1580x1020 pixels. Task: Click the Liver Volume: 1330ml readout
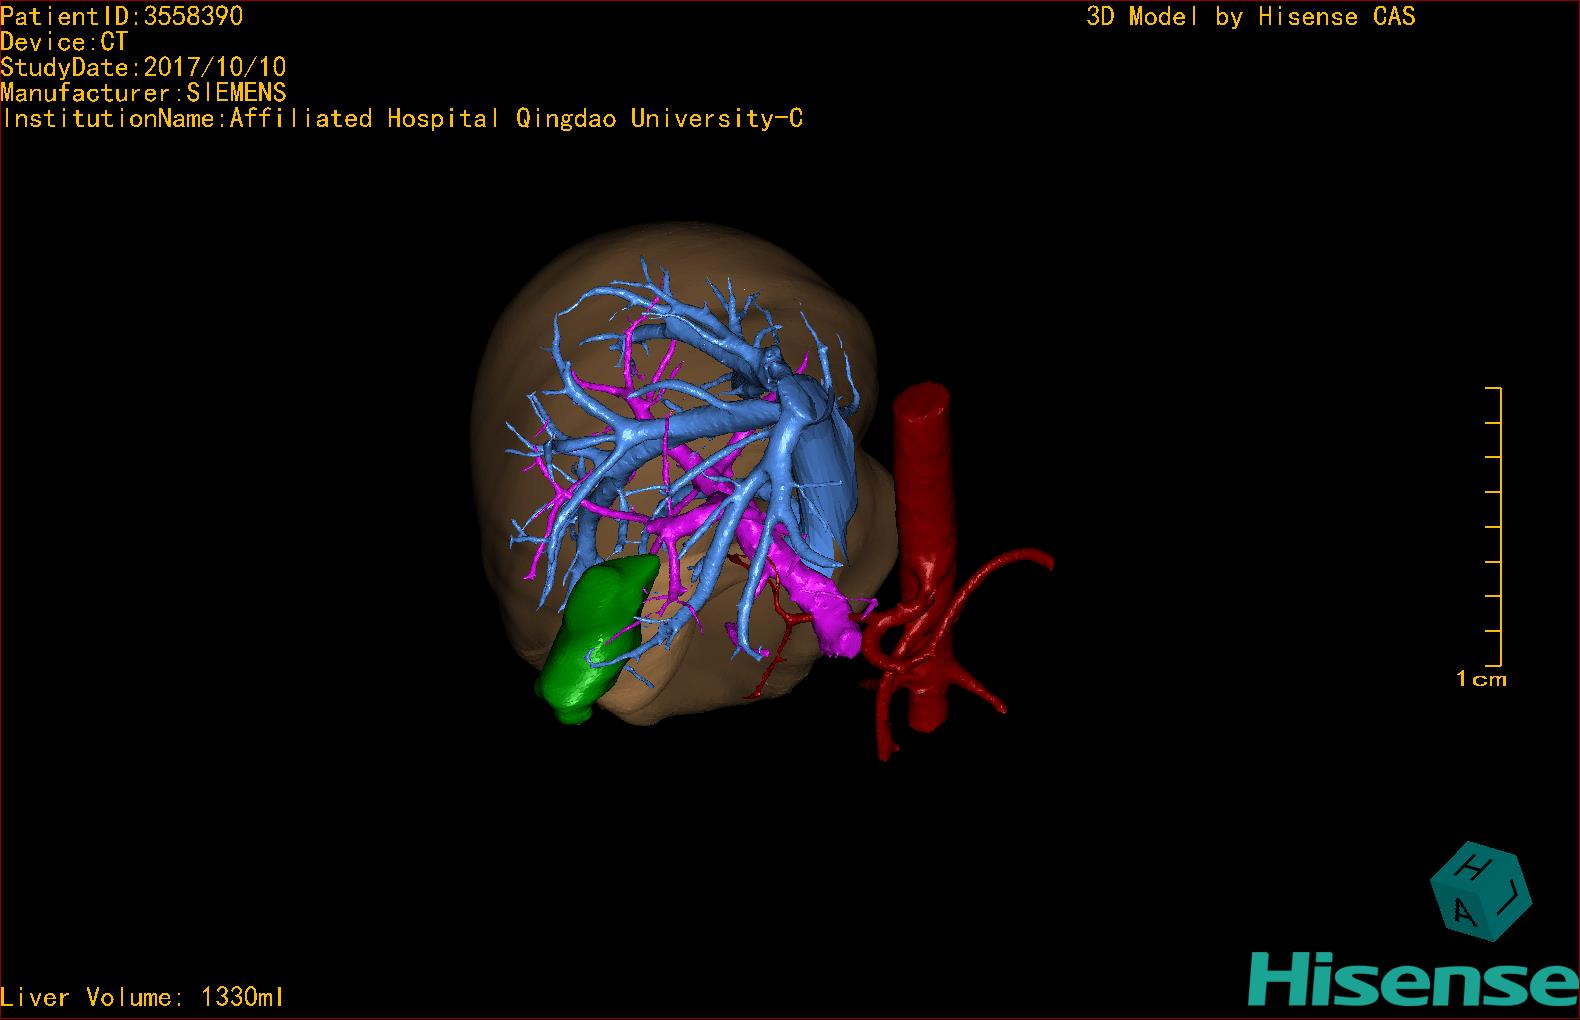click(142, 997)
